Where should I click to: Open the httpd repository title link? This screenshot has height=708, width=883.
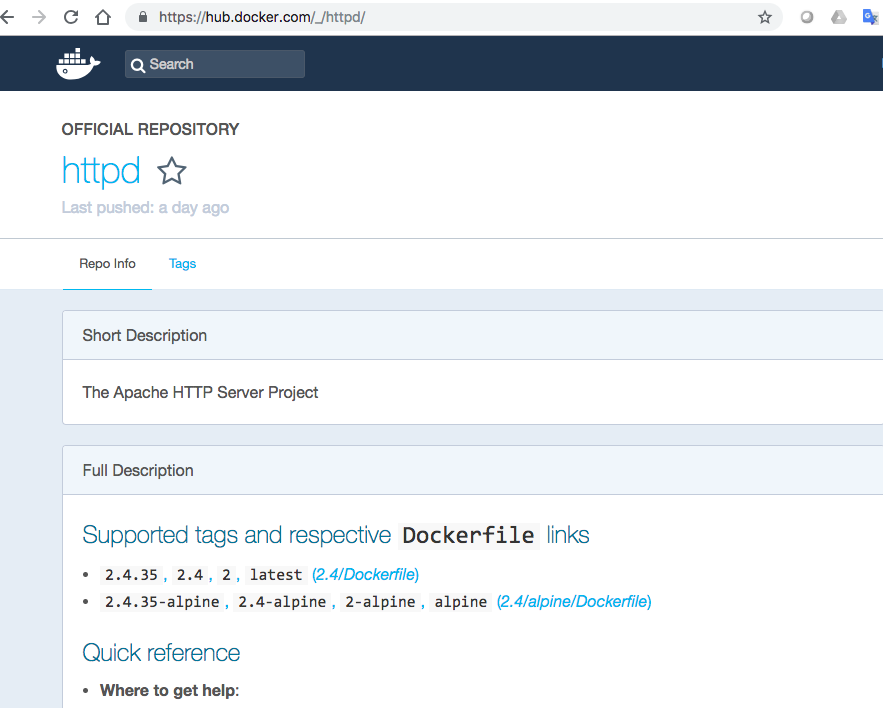point(101,171)
